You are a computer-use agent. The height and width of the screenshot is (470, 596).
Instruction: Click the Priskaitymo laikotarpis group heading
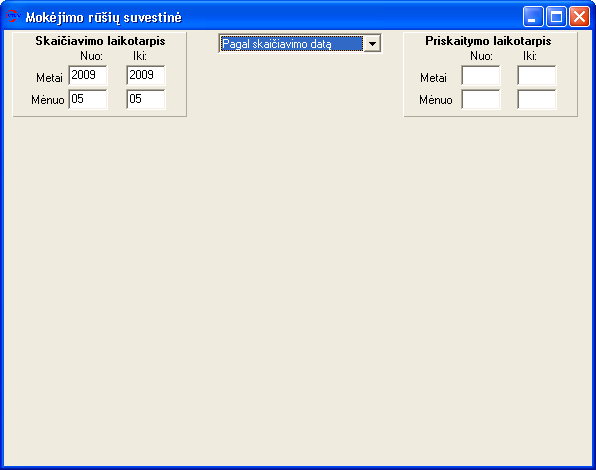pos(488,41)
